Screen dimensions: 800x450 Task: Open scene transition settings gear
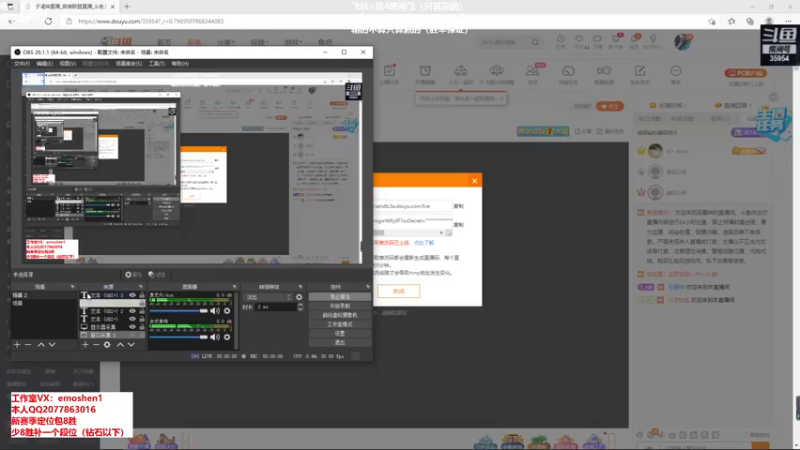point(299,297)
